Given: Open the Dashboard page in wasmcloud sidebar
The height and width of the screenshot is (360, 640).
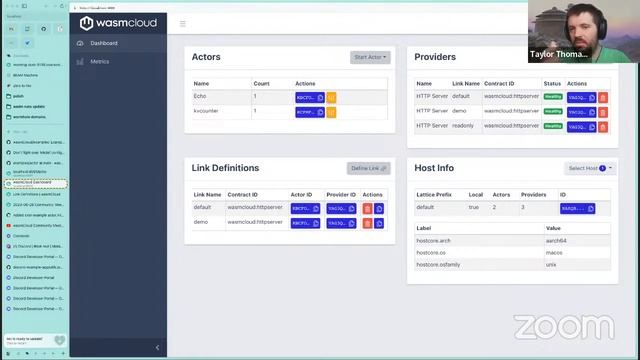Looking at the screenshot, I should (x=118, y=43).
